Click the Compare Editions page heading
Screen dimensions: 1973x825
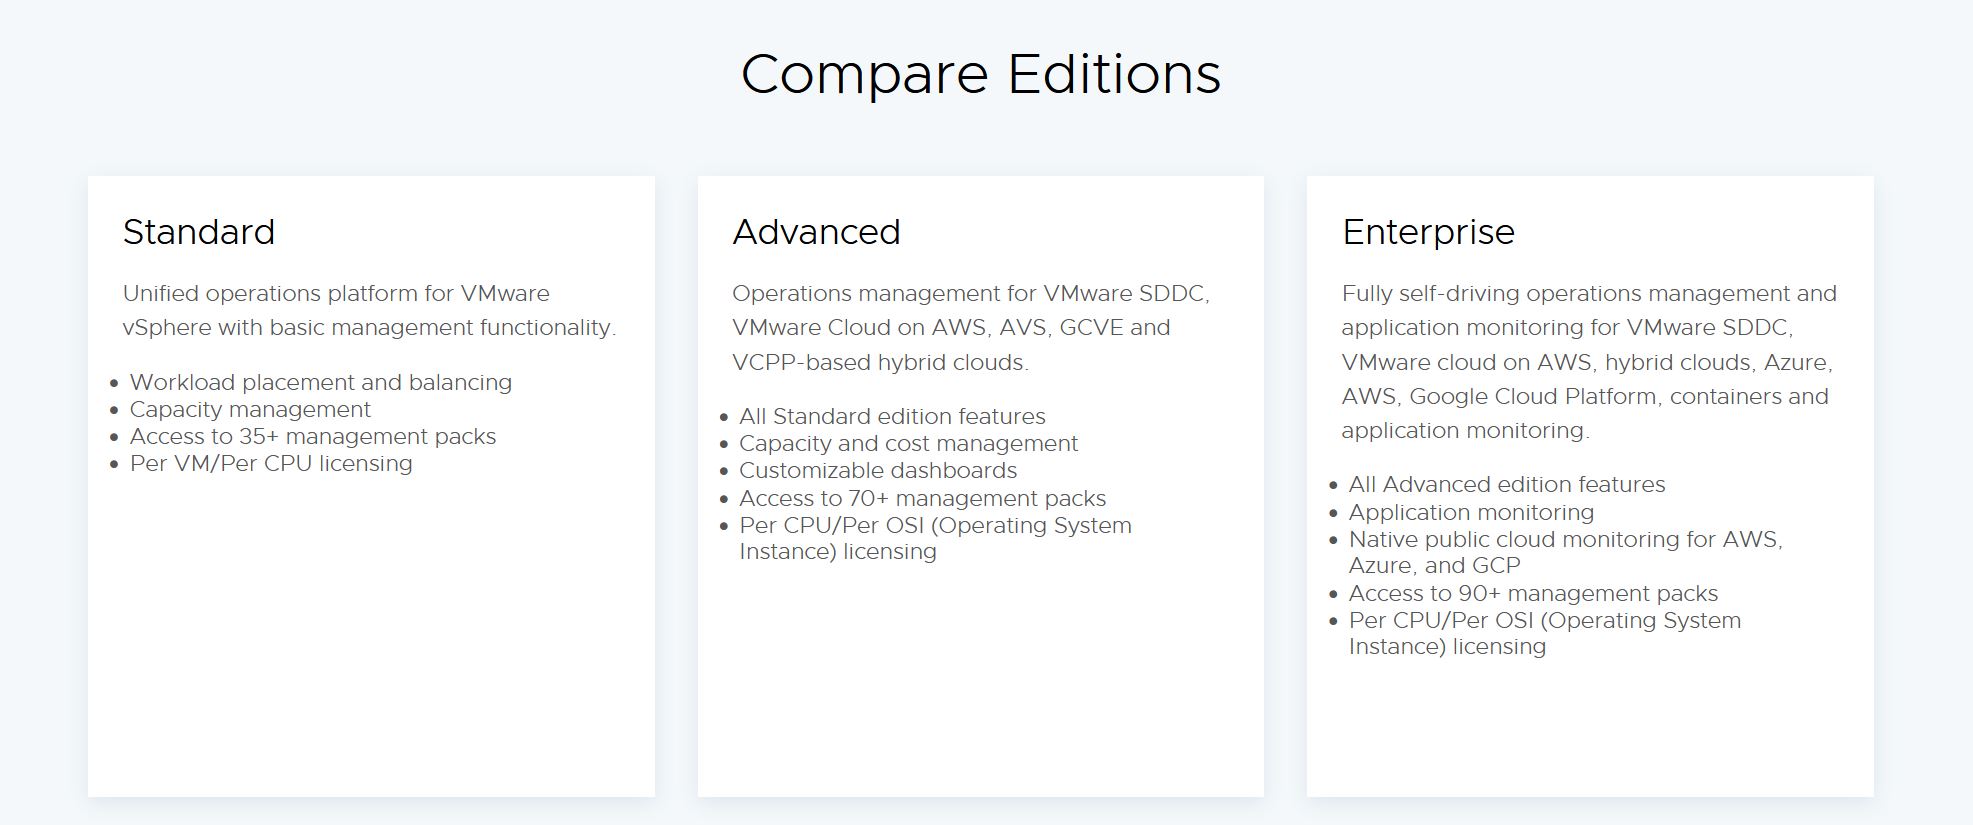pyautogui.click(x=980, y=74)
